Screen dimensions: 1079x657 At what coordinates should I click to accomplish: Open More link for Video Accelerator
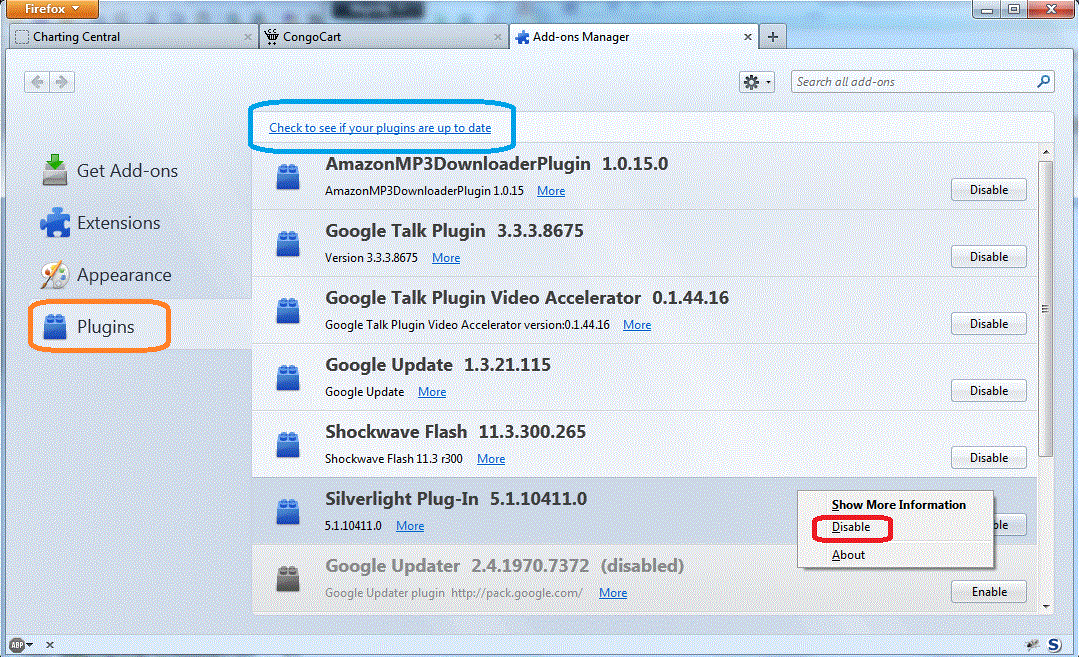tap(637, 325)
